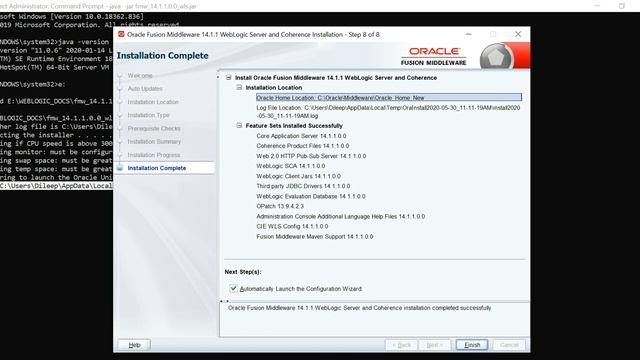Image resolution: width=640 pixels, height=360 pixels.
Task: Select Core Application Server 14.1.1.0.0
Action: coord(301,136)
